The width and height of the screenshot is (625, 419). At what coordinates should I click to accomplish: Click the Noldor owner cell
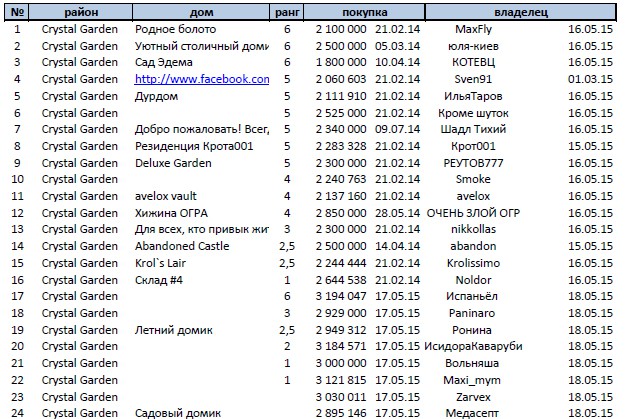473,280
